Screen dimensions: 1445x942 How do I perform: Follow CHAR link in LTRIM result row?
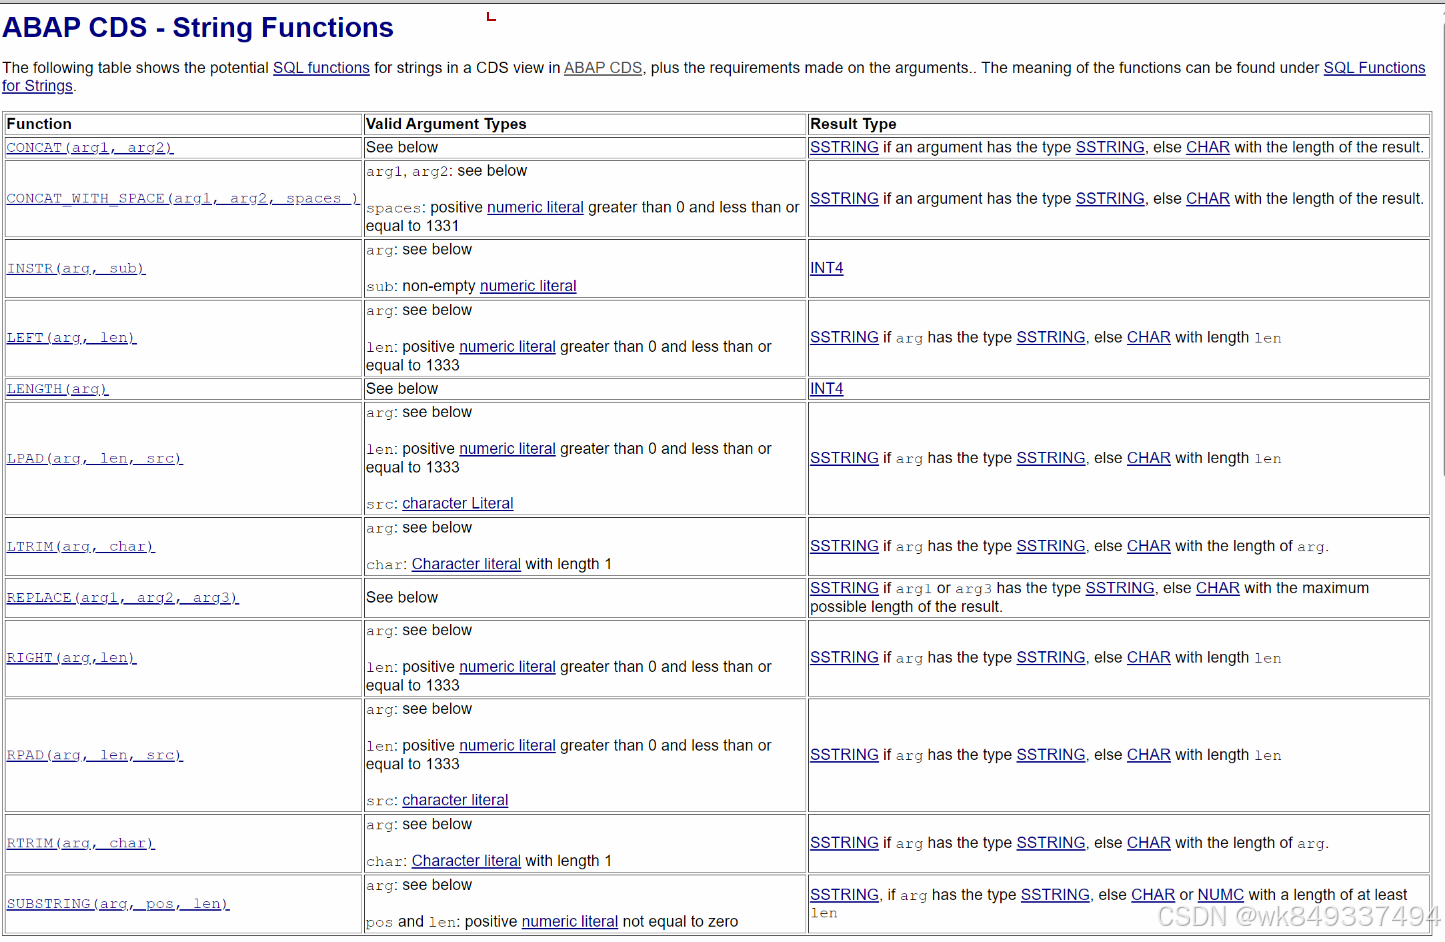click(x=1149, y=546)
